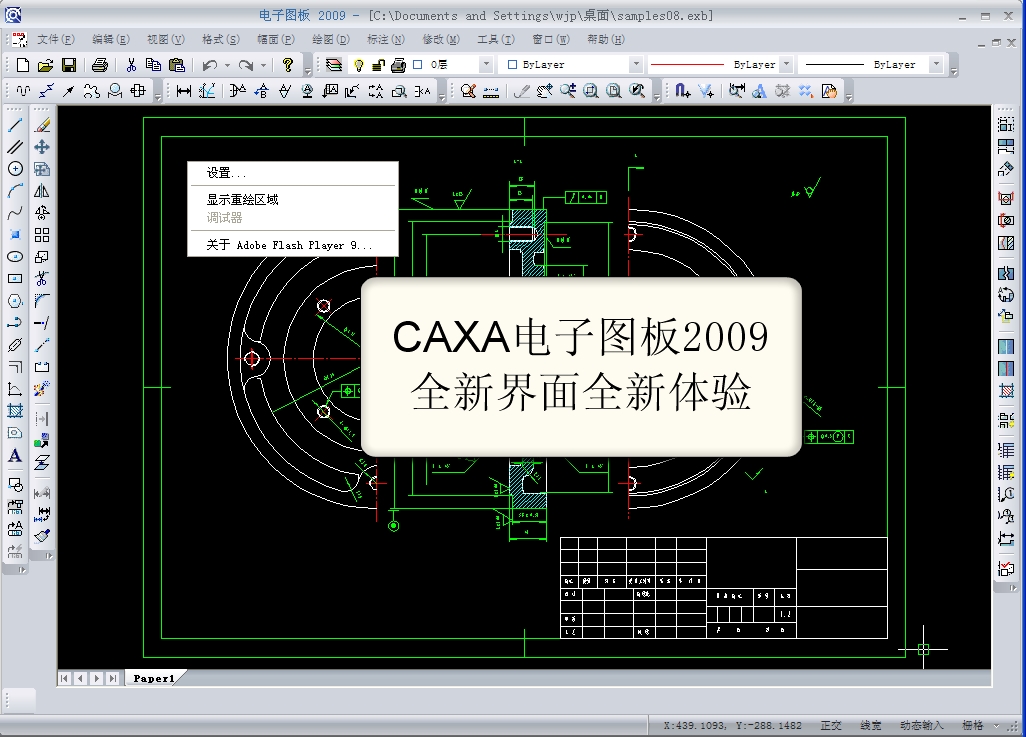
Task: Open the 编辑(E) menu
Action: (x=111, y=39)
